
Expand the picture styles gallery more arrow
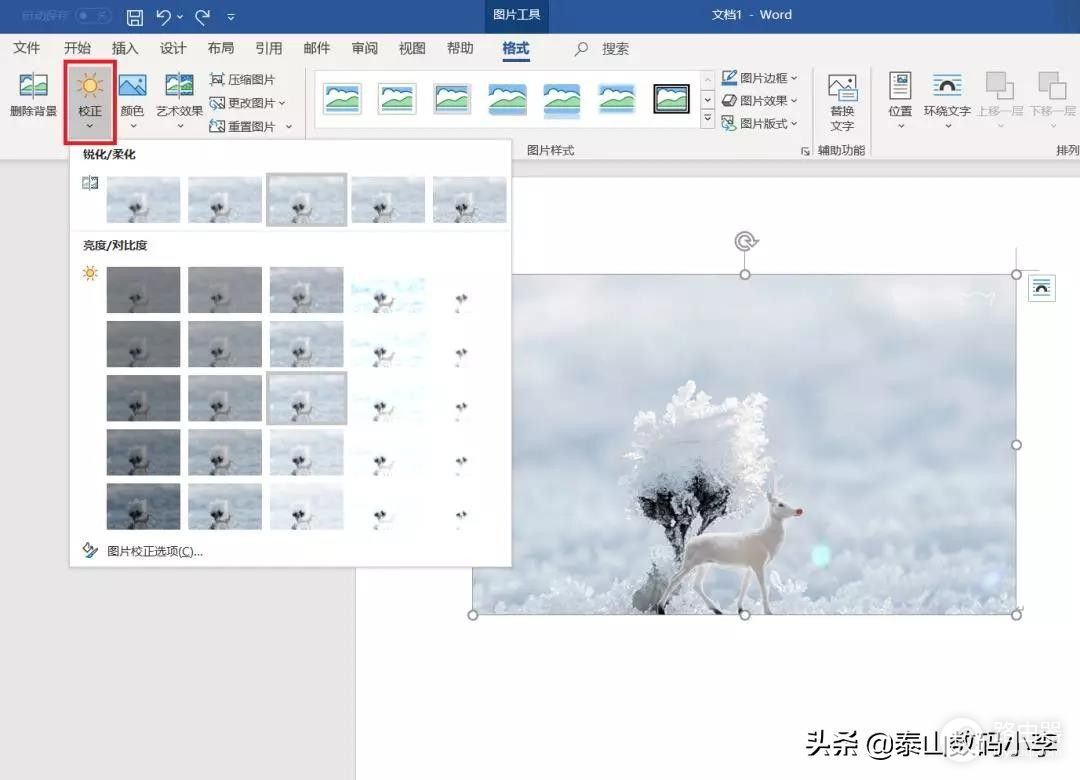pyautogui.click(x=708, y=121)
